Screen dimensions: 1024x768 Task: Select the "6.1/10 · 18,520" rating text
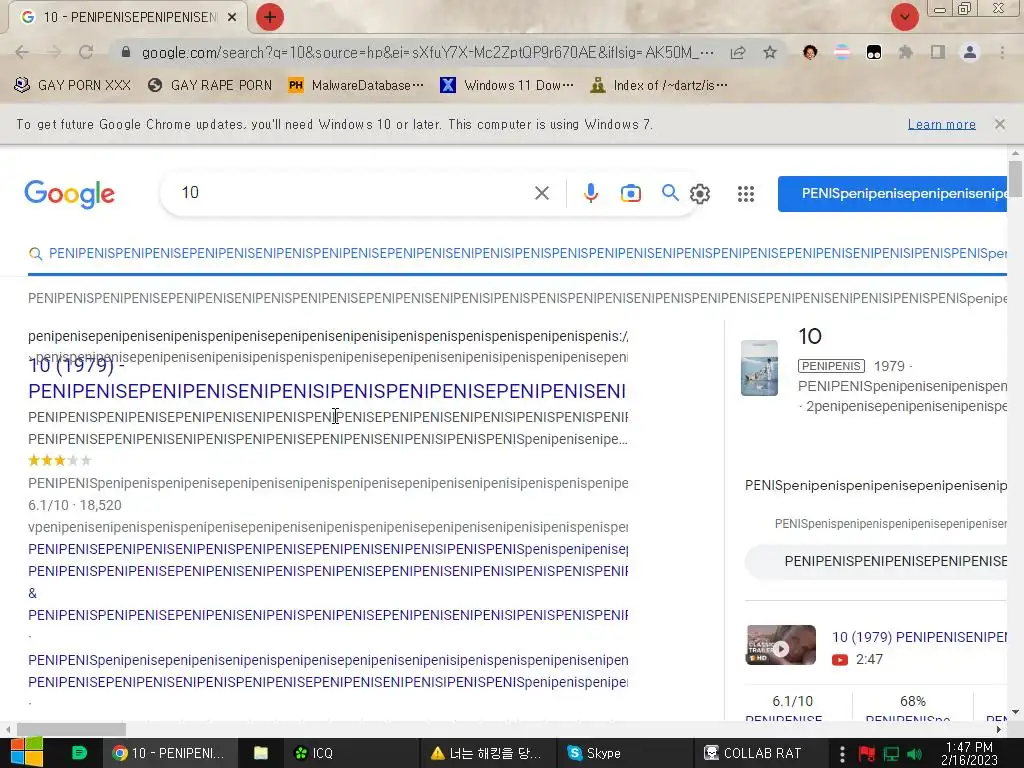click(x=74, y=505)
